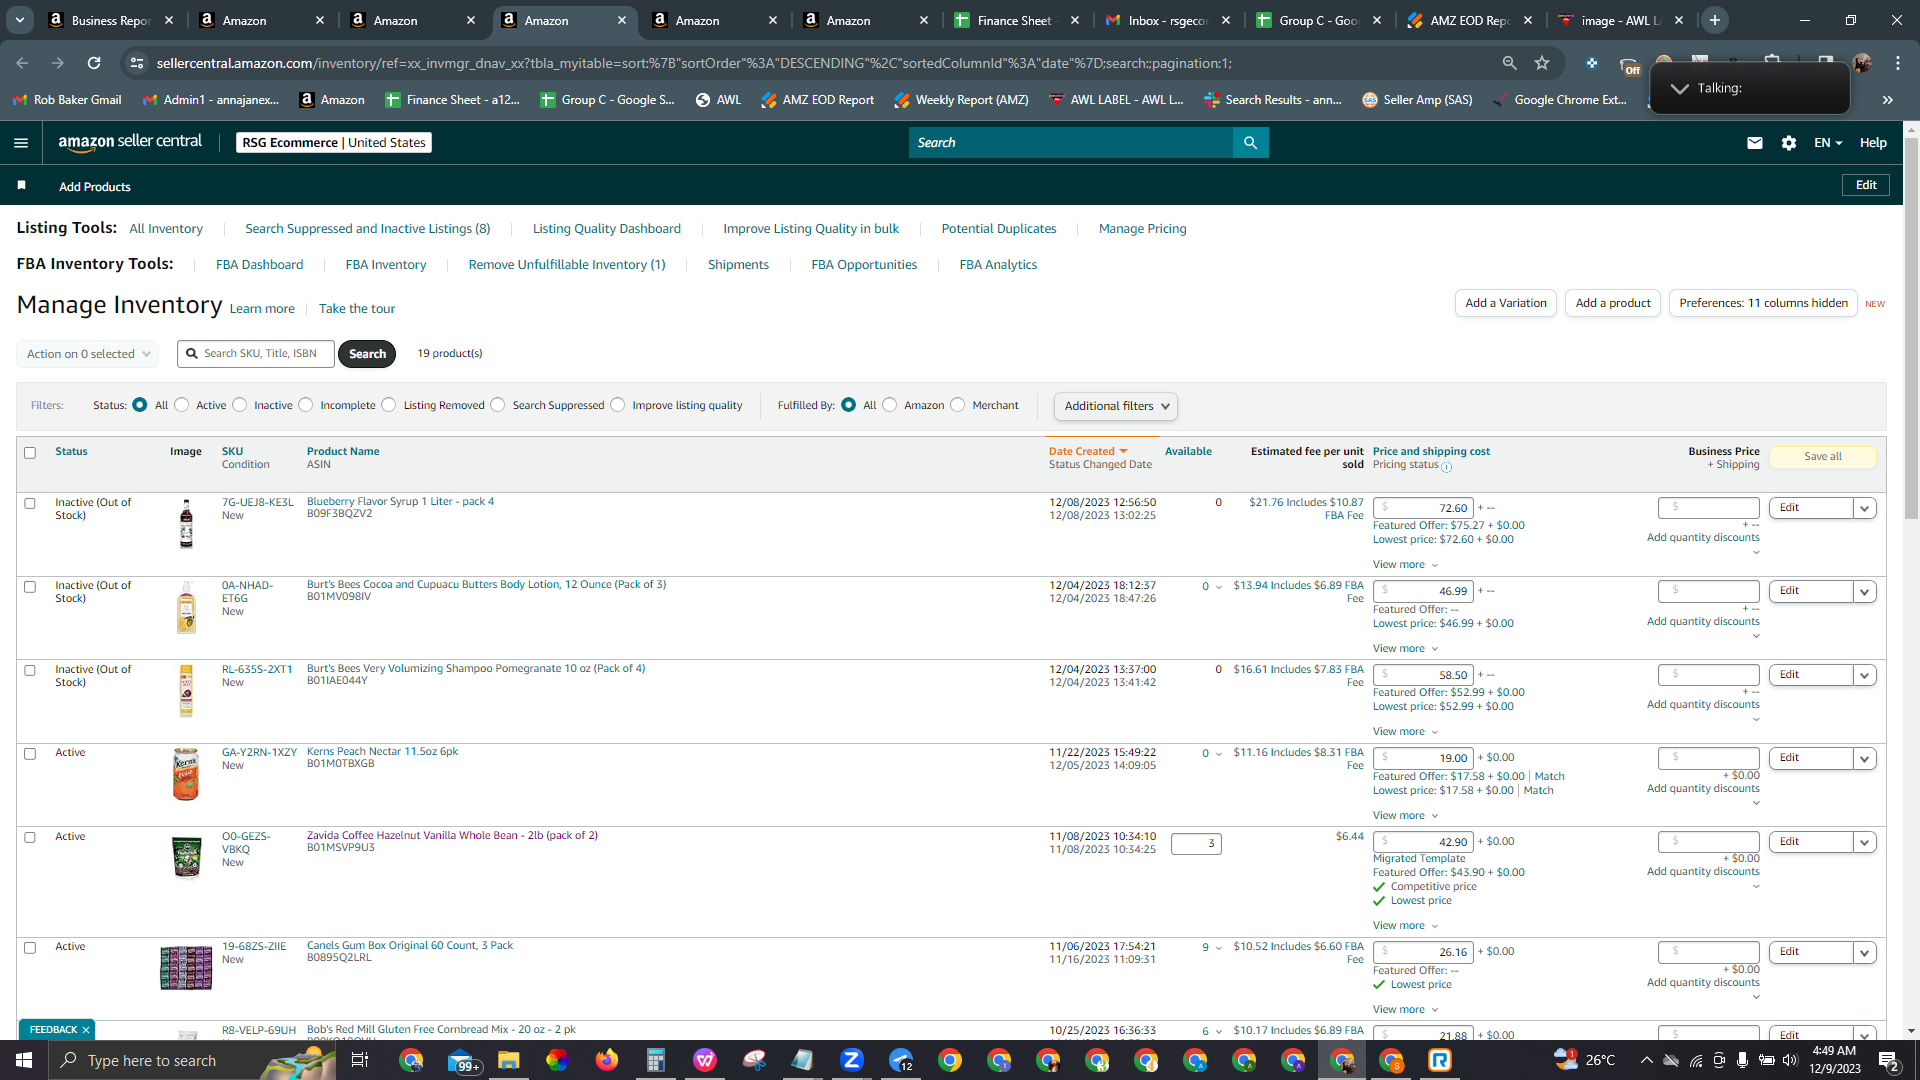The height and width of the screenshot is (1080, 1920).
Task: Open the Chrome three-dot menu
Action: [1898, 63]
